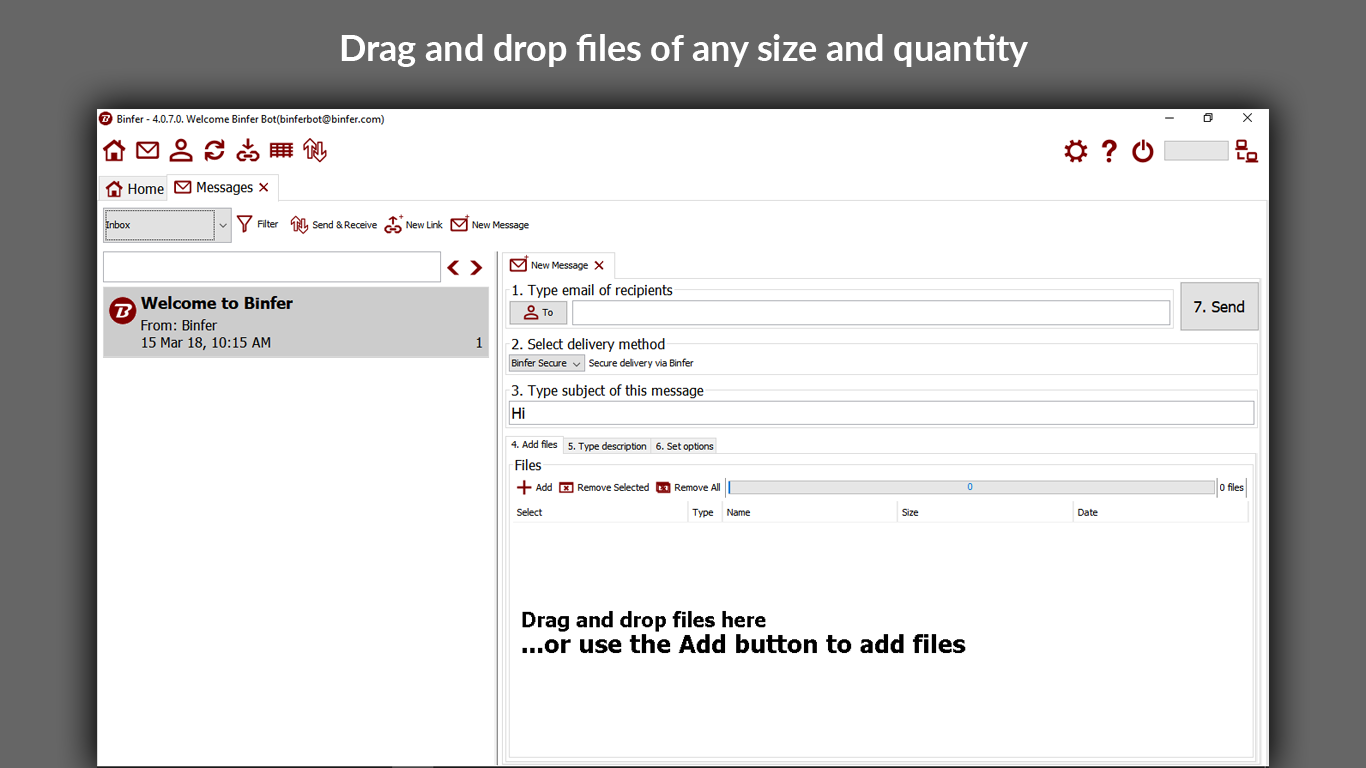Click the Sync refresh arrows icon
Viewport: 1366px width, 768px height.
(214, 151)
